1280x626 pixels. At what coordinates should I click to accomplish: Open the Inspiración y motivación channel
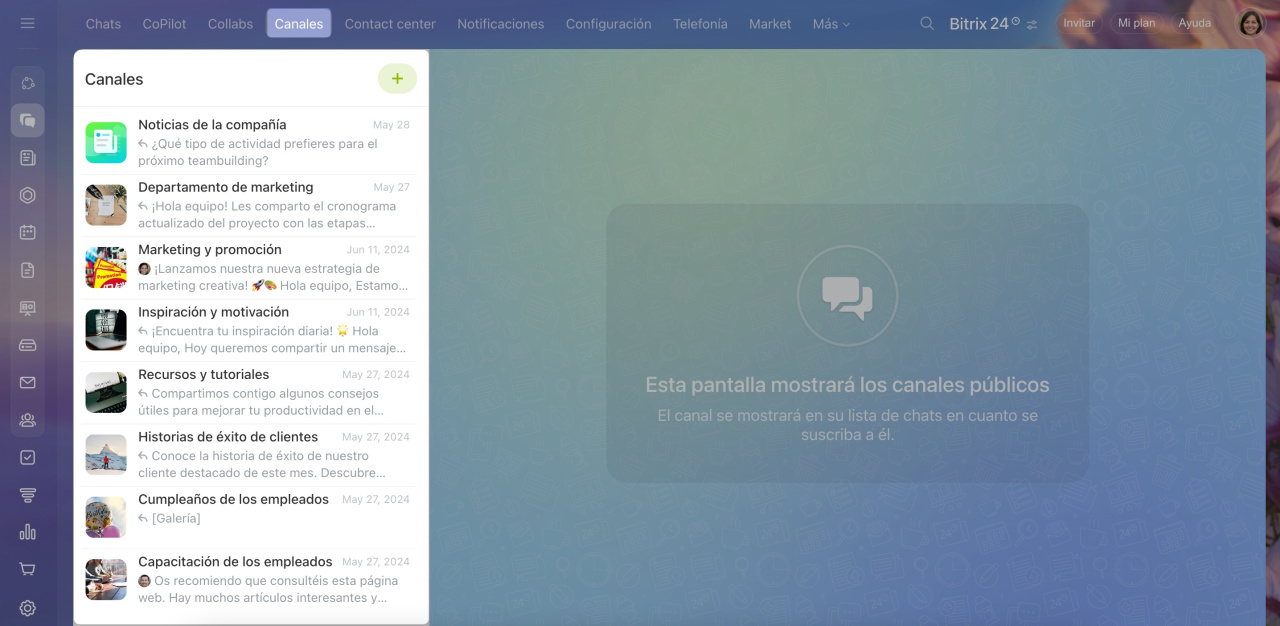(x=248, y=331)
